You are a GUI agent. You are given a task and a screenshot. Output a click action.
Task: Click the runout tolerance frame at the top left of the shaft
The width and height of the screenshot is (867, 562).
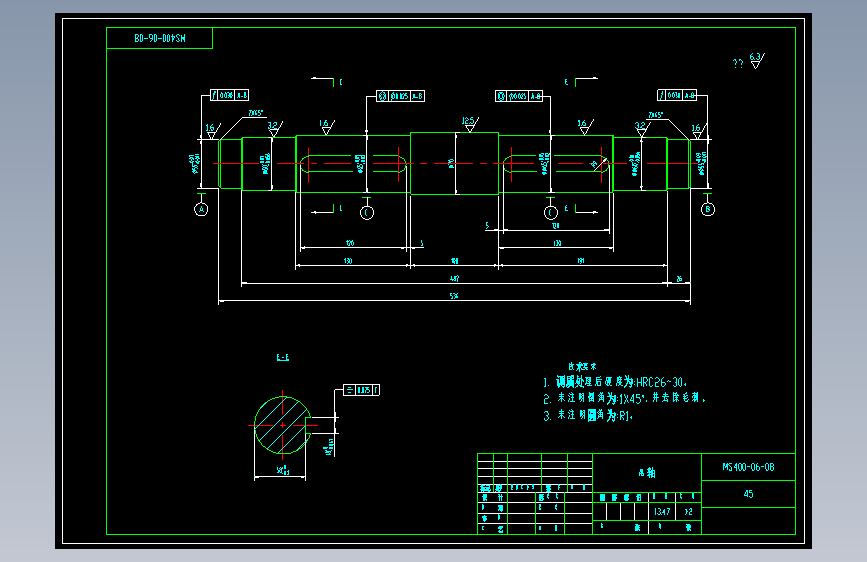pos(229,95)
